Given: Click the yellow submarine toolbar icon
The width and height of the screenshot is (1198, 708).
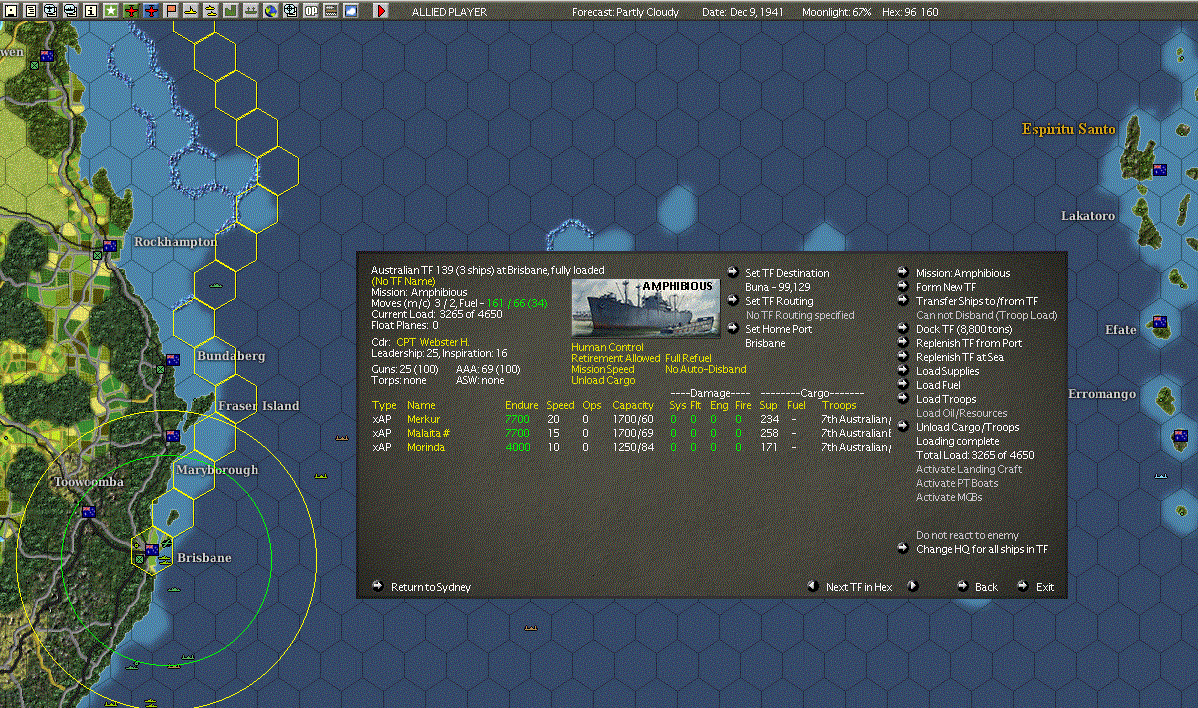Looking at the screenshot, I should tap(191, 11).
